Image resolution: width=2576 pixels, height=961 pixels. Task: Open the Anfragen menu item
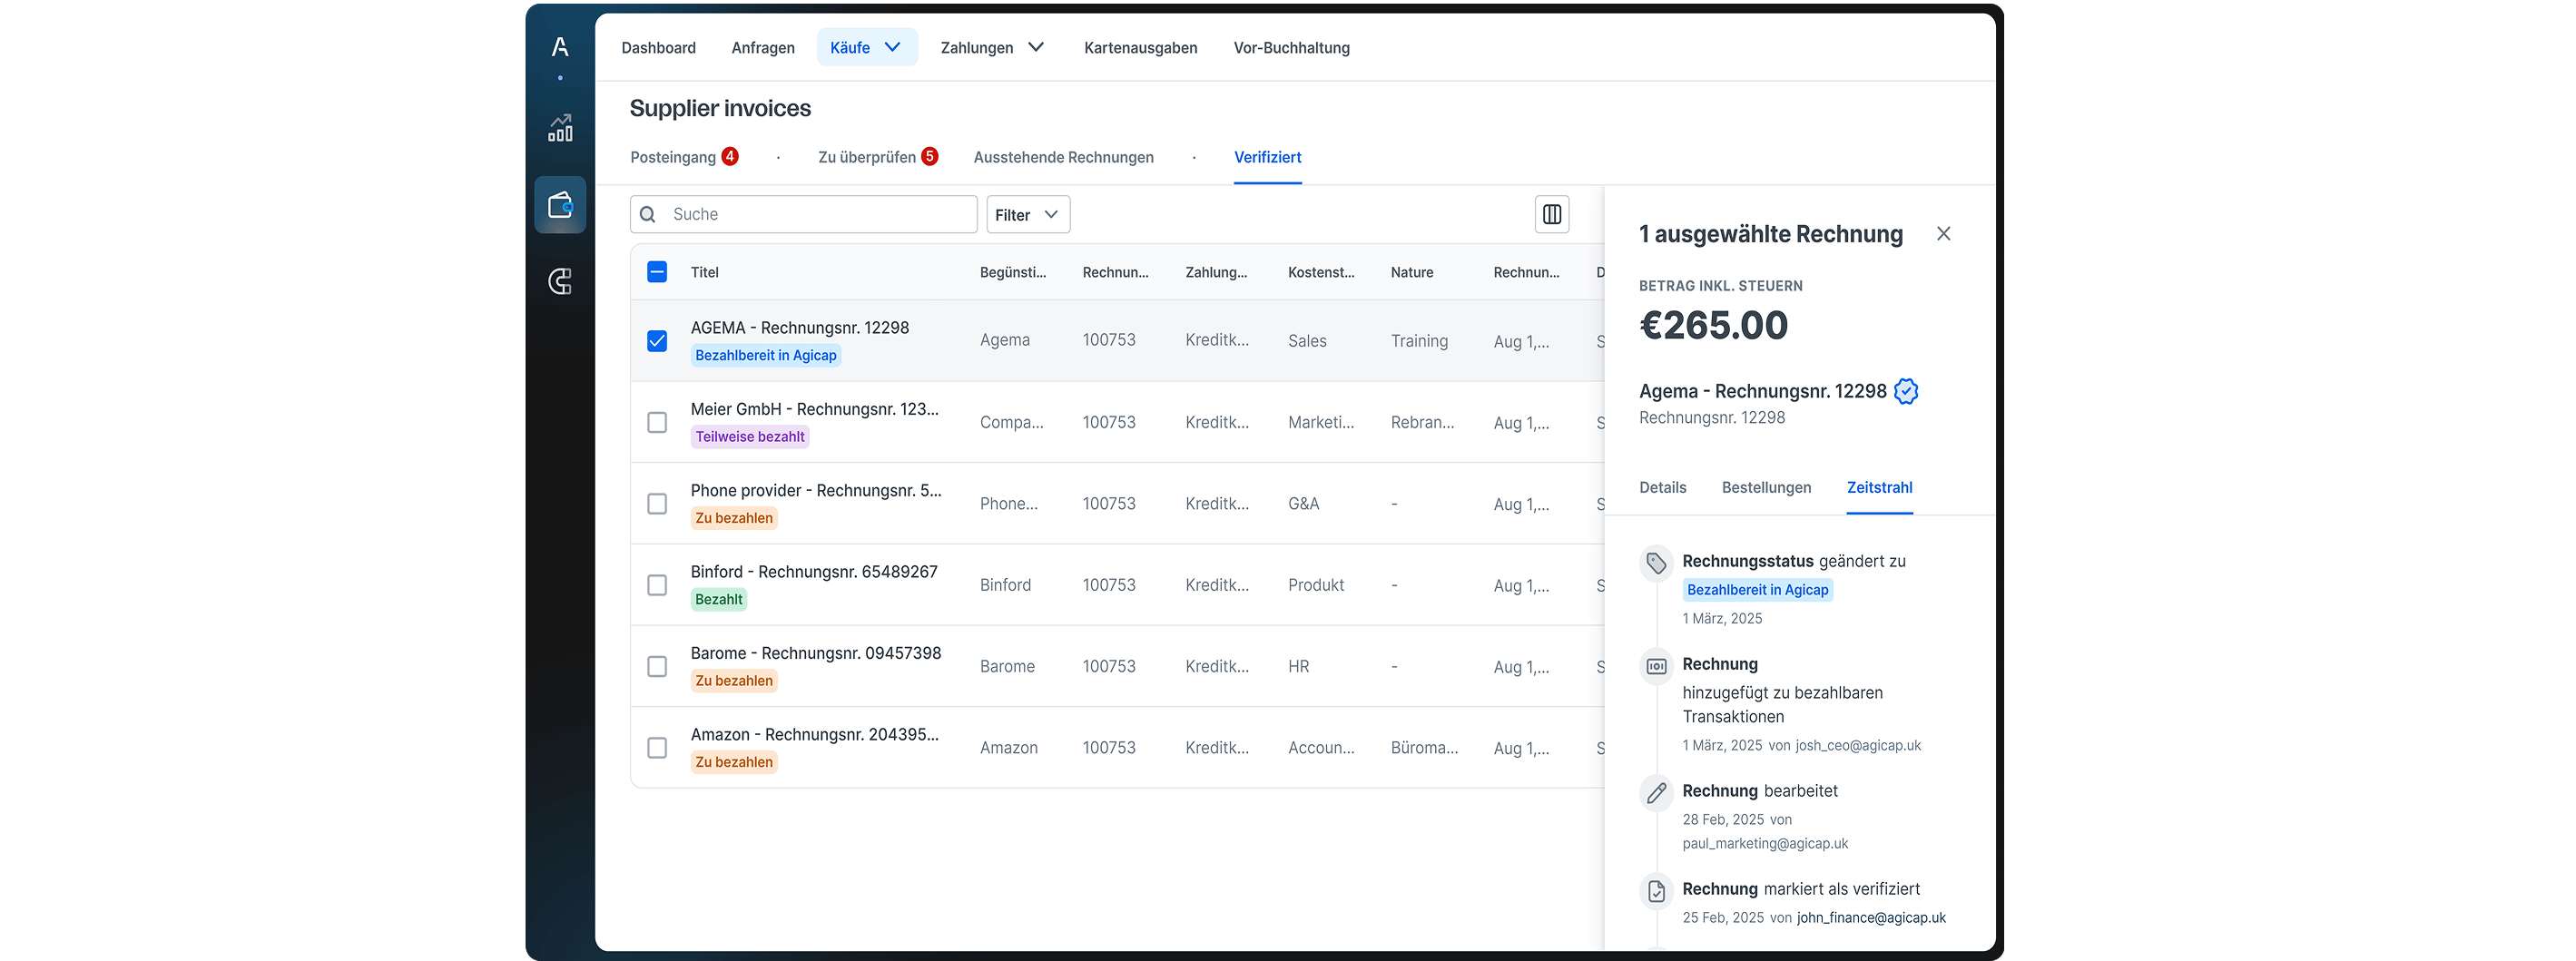pos(763,47)
